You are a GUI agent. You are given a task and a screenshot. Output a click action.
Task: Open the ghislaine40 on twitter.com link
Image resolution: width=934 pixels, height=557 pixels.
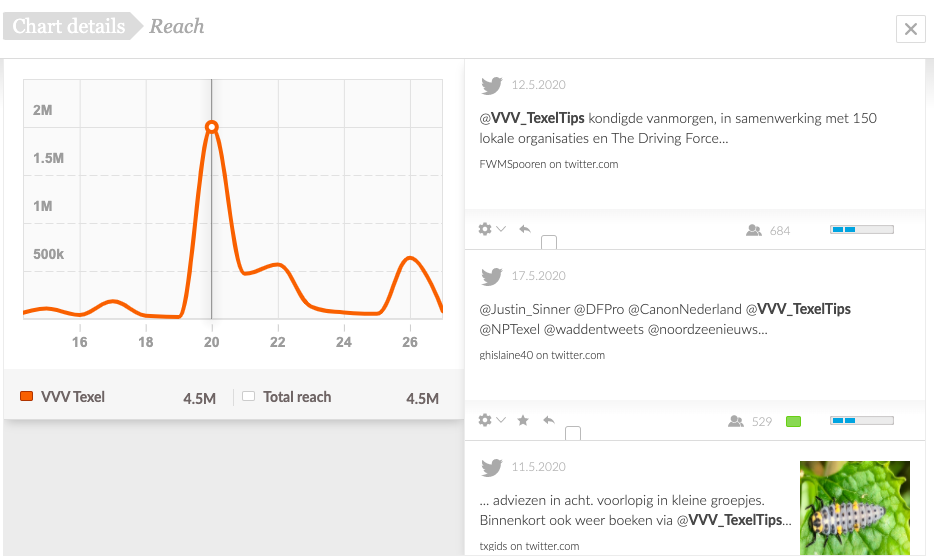pyautogui.click(x=542, y=355)
